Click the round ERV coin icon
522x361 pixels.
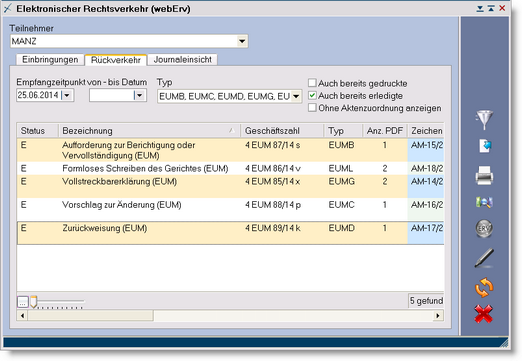(484, 228)
